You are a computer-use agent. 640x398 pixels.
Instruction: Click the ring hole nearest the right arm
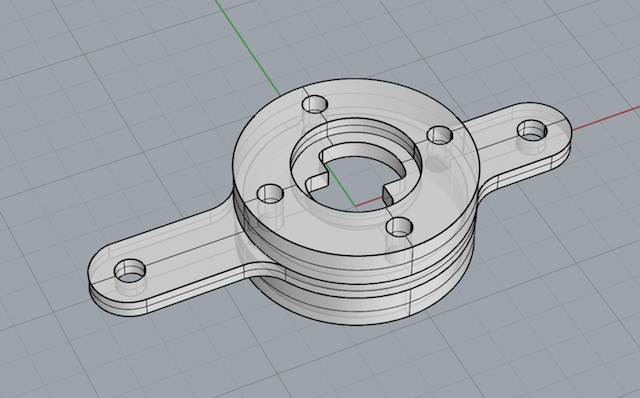click(440, 135)
